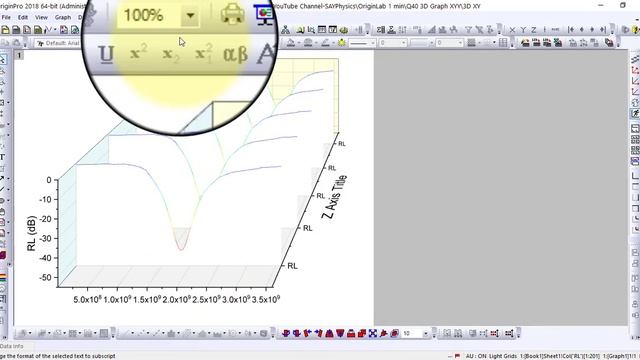Screen dimensions: 640x360
Task: Select the Pointer tool in left toolbar
Action: click(3, 60)
